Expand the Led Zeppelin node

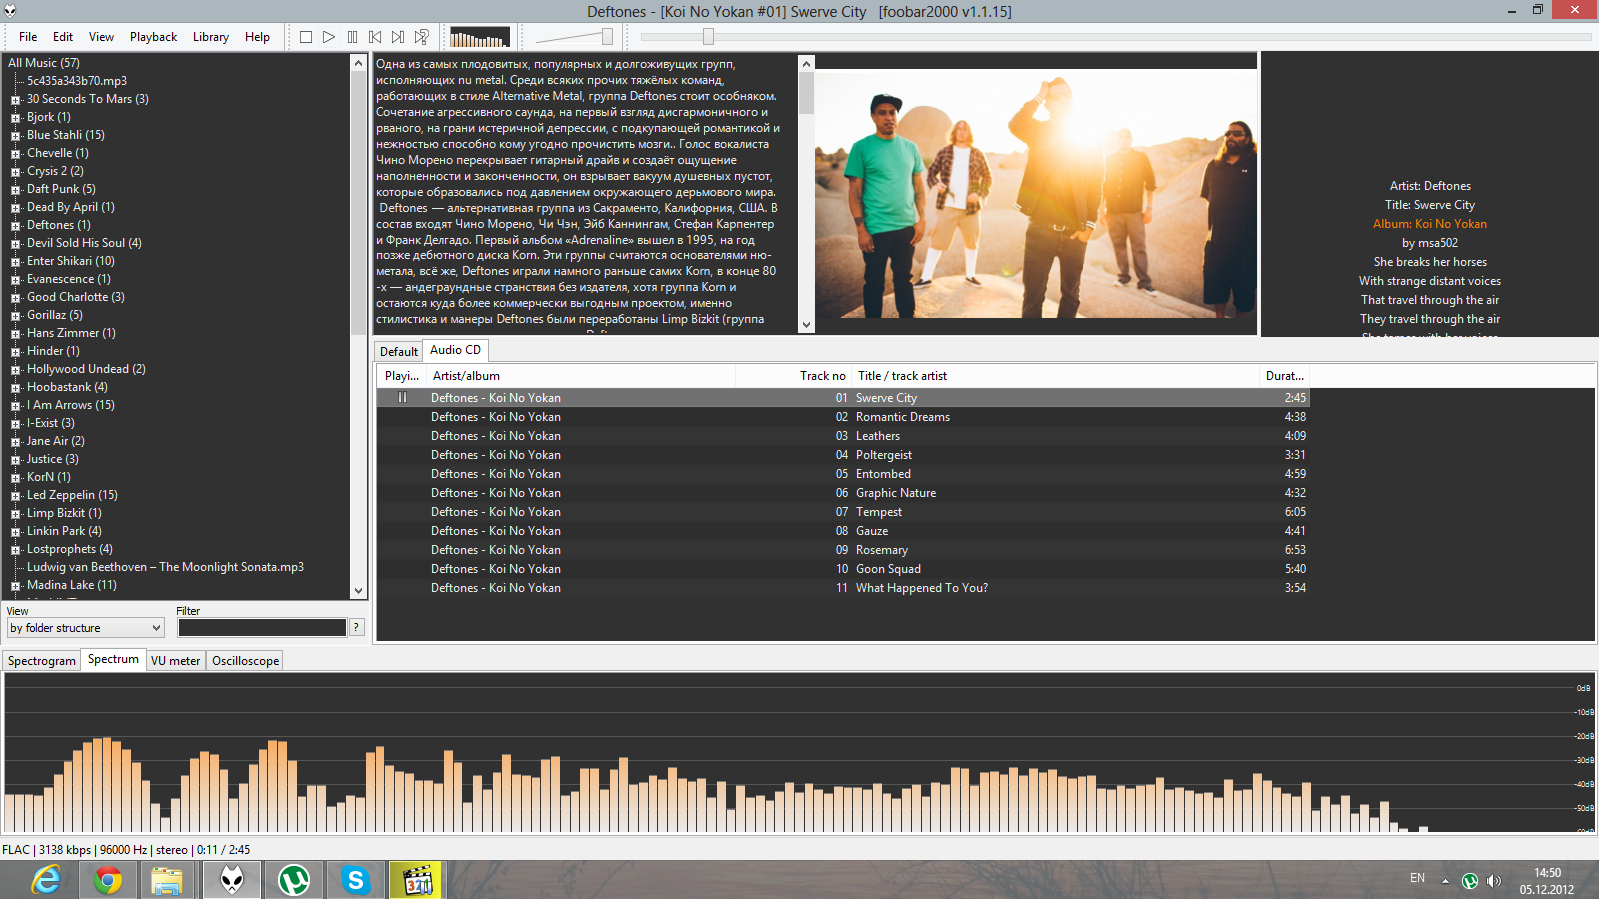15,496
